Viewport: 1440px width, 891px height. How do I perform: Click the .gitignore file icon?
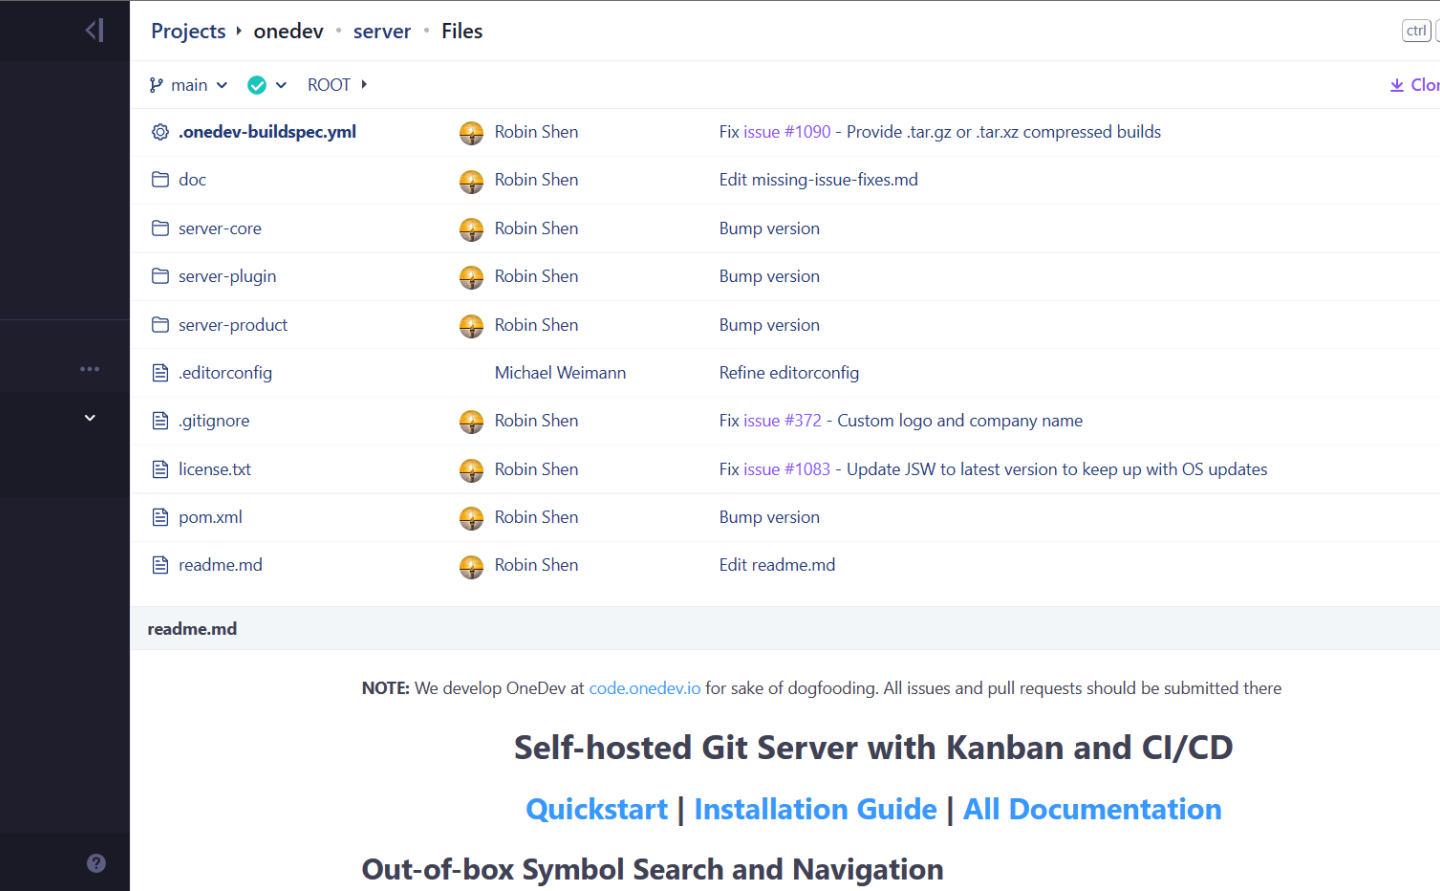click(x=160, y=421)
